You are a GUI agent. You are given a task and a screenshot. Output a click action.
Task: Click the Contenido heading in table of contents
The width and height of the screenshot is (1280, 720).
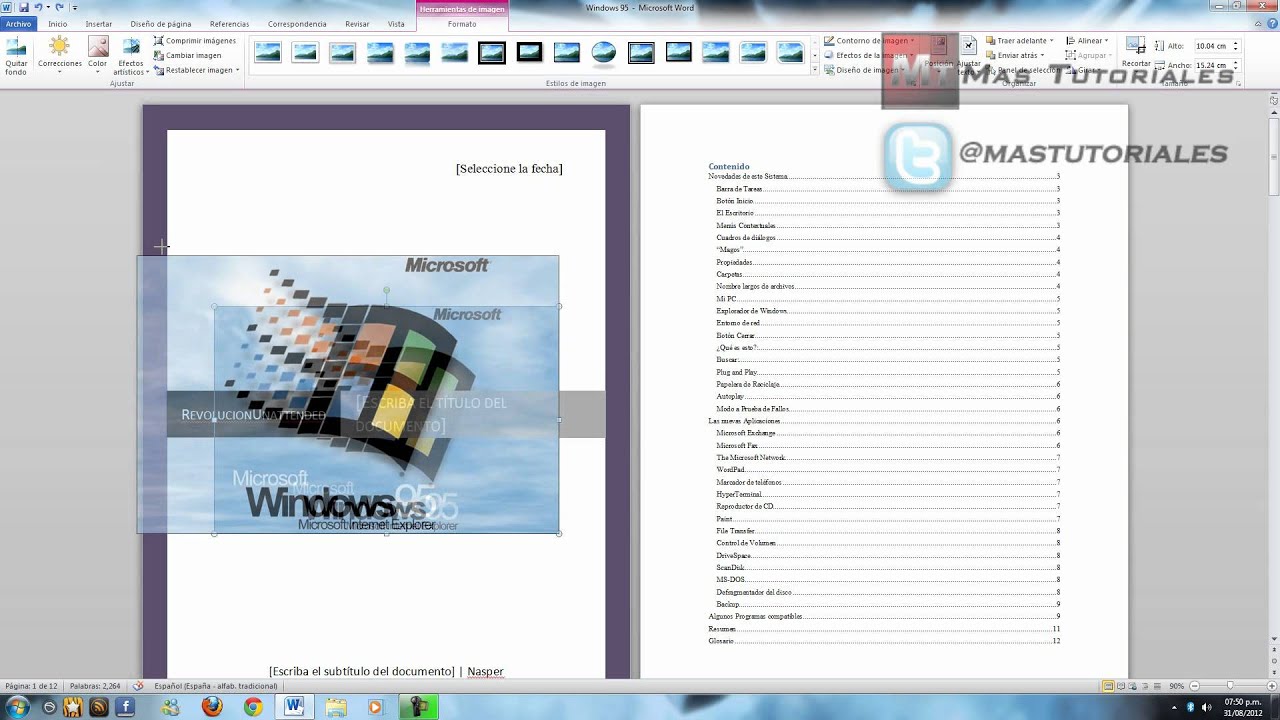[729, 166]
